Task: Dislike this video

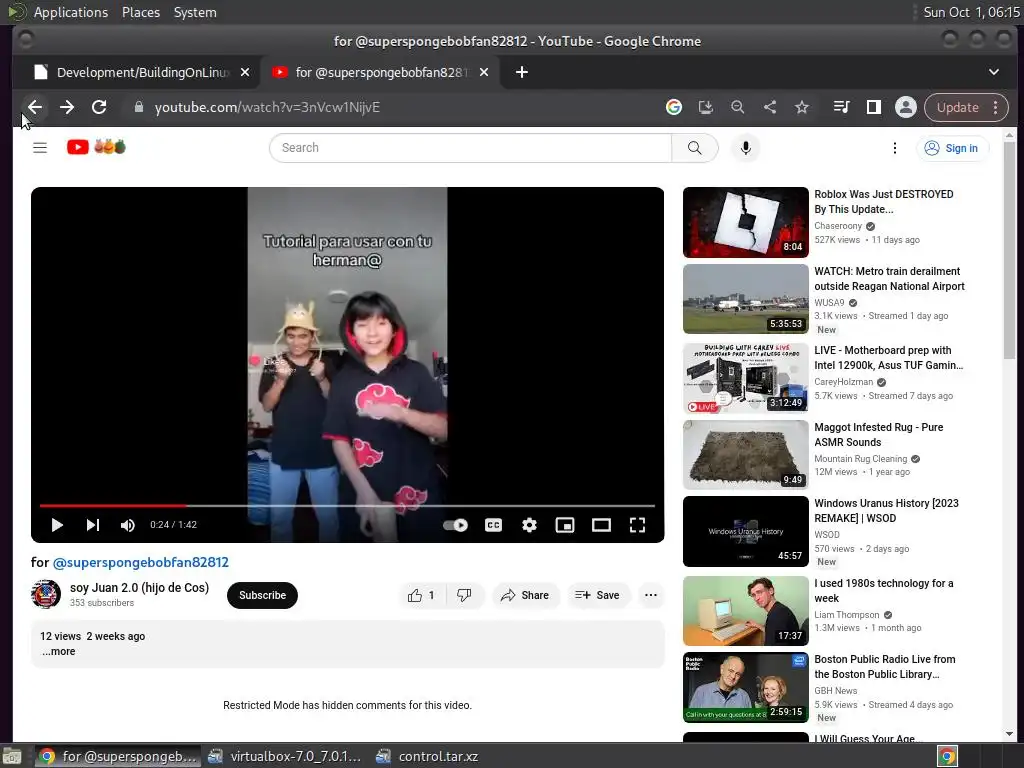Action: (464, 595)
